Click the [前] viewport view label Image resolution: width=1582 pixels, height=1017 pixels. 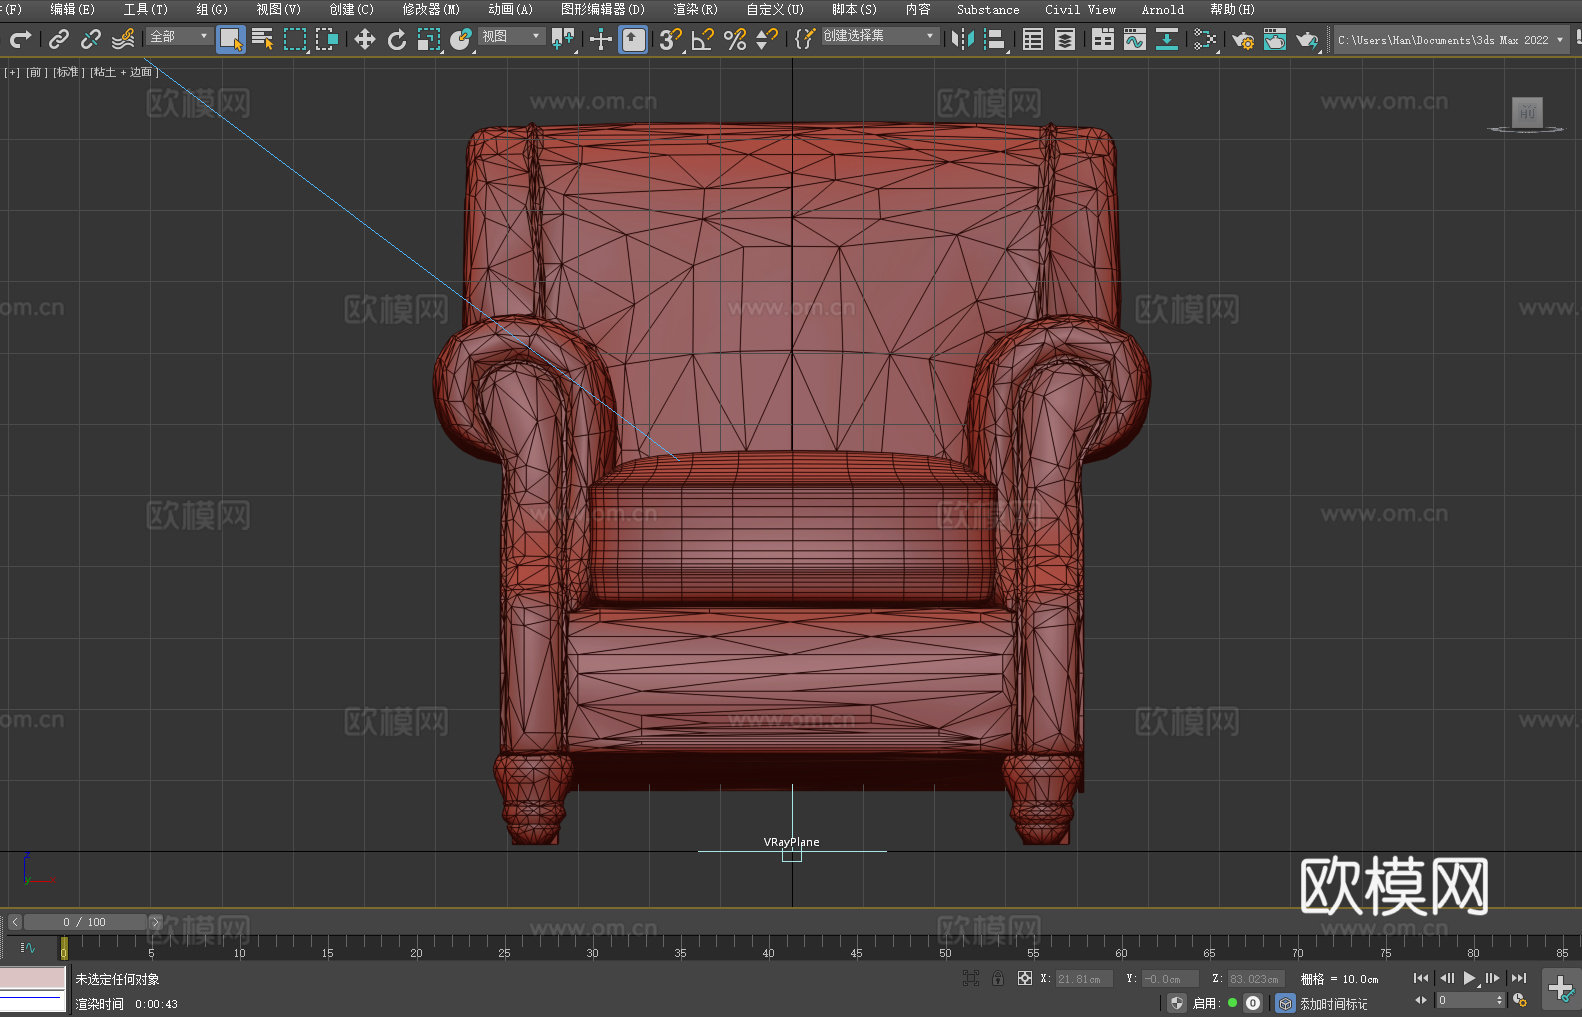35,72
